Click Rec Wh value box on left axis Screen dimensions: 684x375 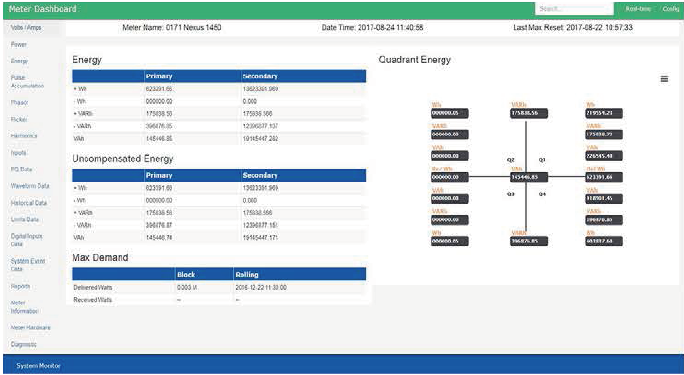450,177
